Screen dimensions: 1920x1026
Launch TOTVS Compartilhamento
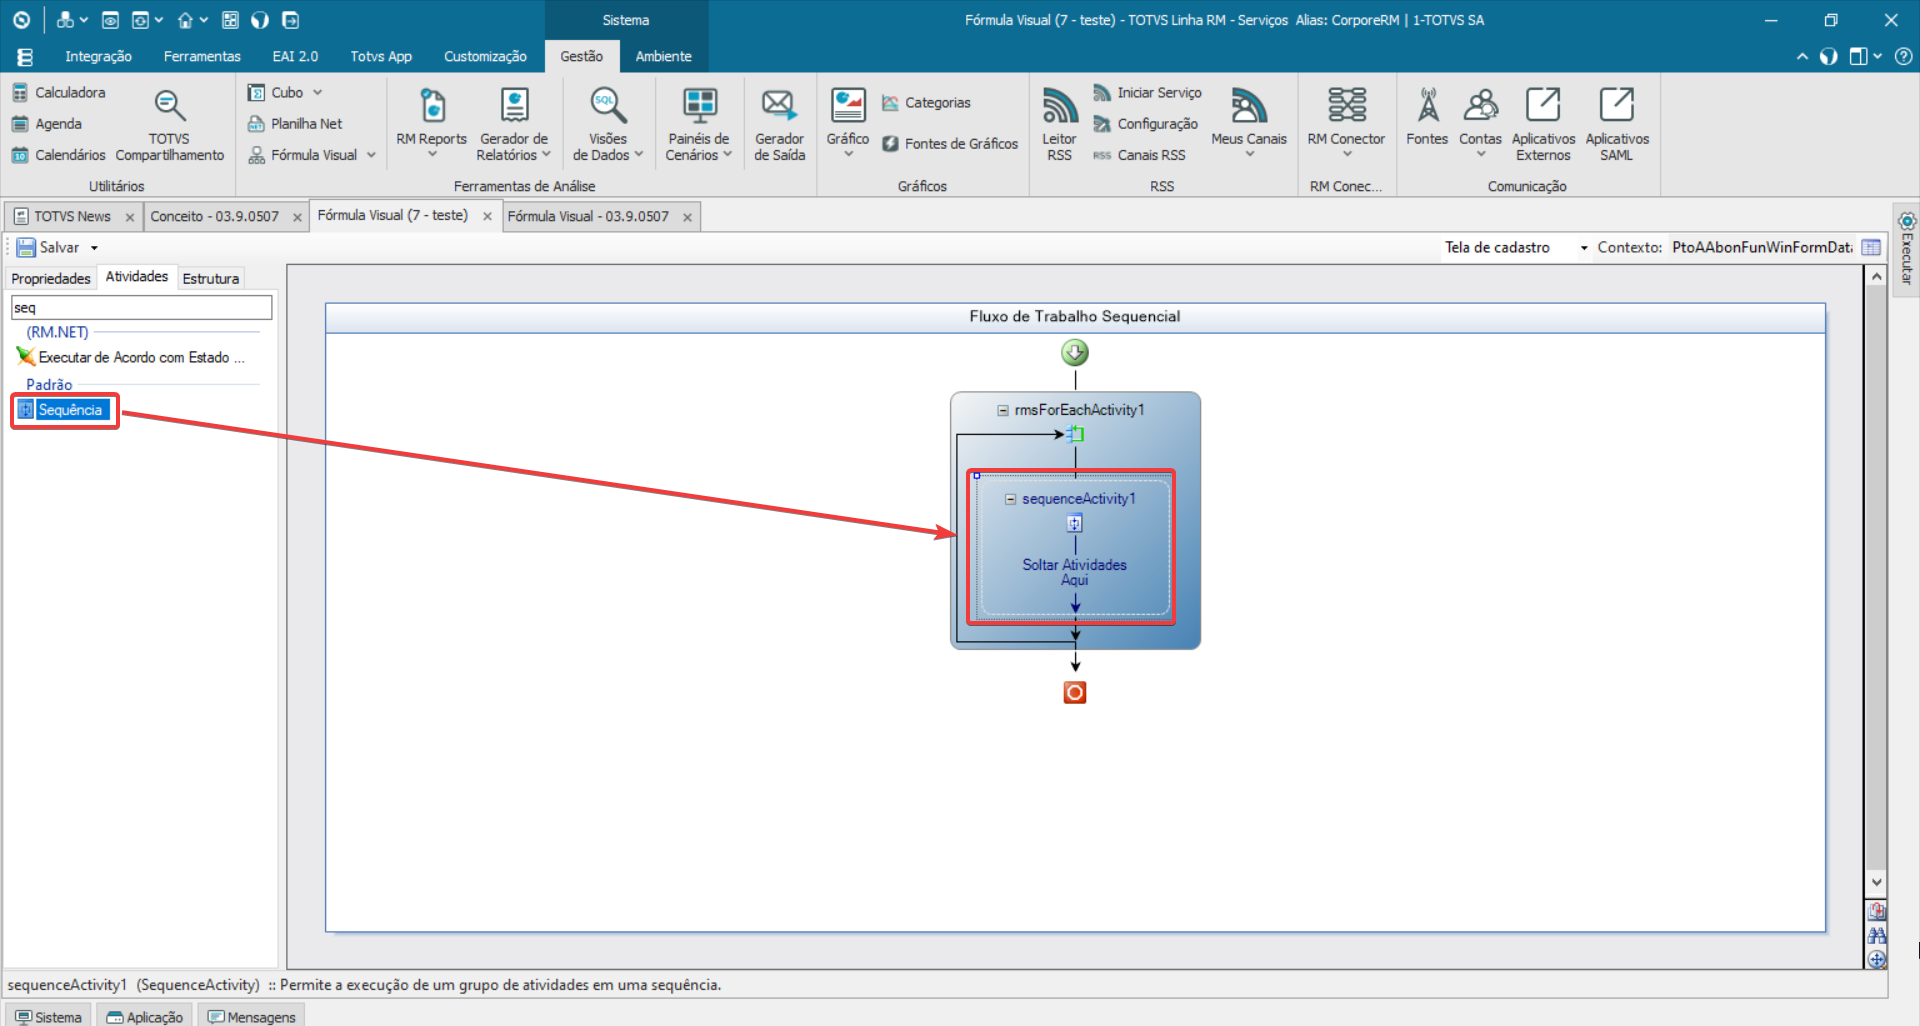[x=169, y=125]
